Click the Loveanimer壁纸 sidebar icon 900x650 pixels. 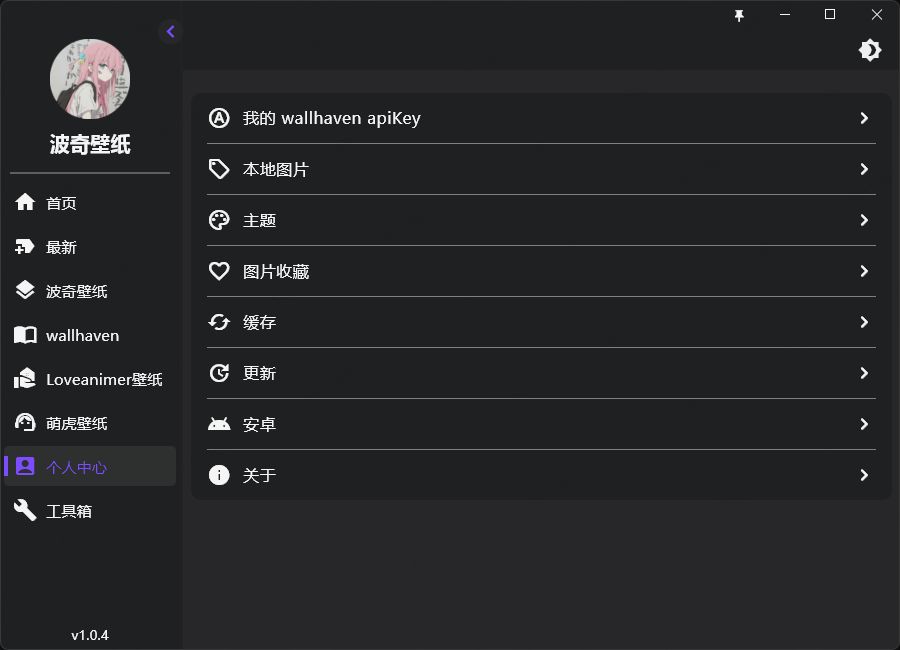(25, 379)
